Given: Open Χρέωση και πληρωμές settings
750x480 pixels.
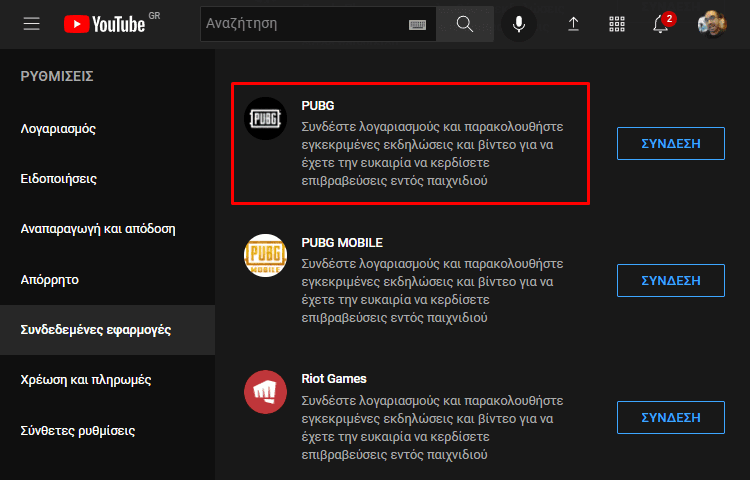Looking at the screenshot, I should tap(86, 380).
